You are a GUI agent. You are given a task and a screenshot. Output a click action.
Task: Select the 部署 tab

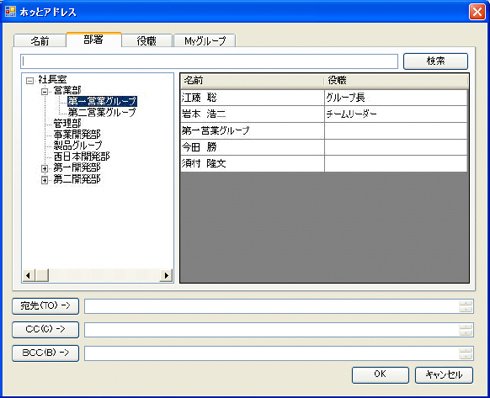tap(94, 40)
